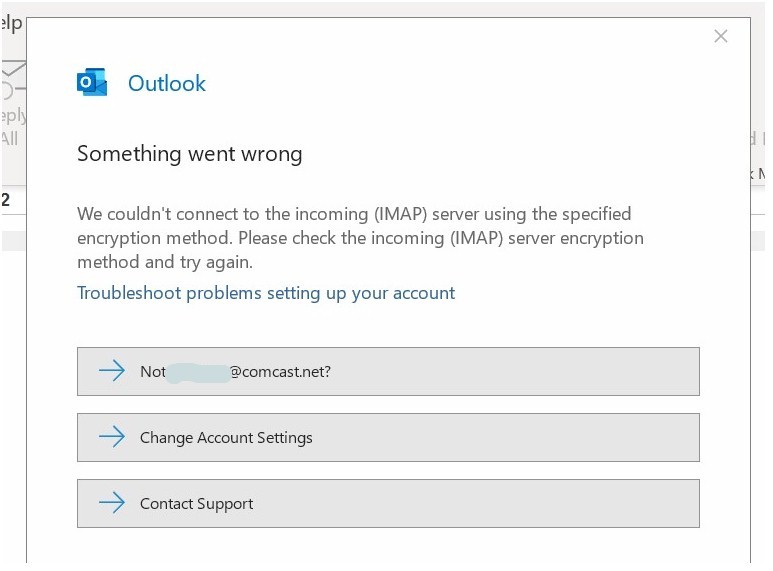Click the number 2 at the left edge
The image size is (773, 571).
point(6,199)
